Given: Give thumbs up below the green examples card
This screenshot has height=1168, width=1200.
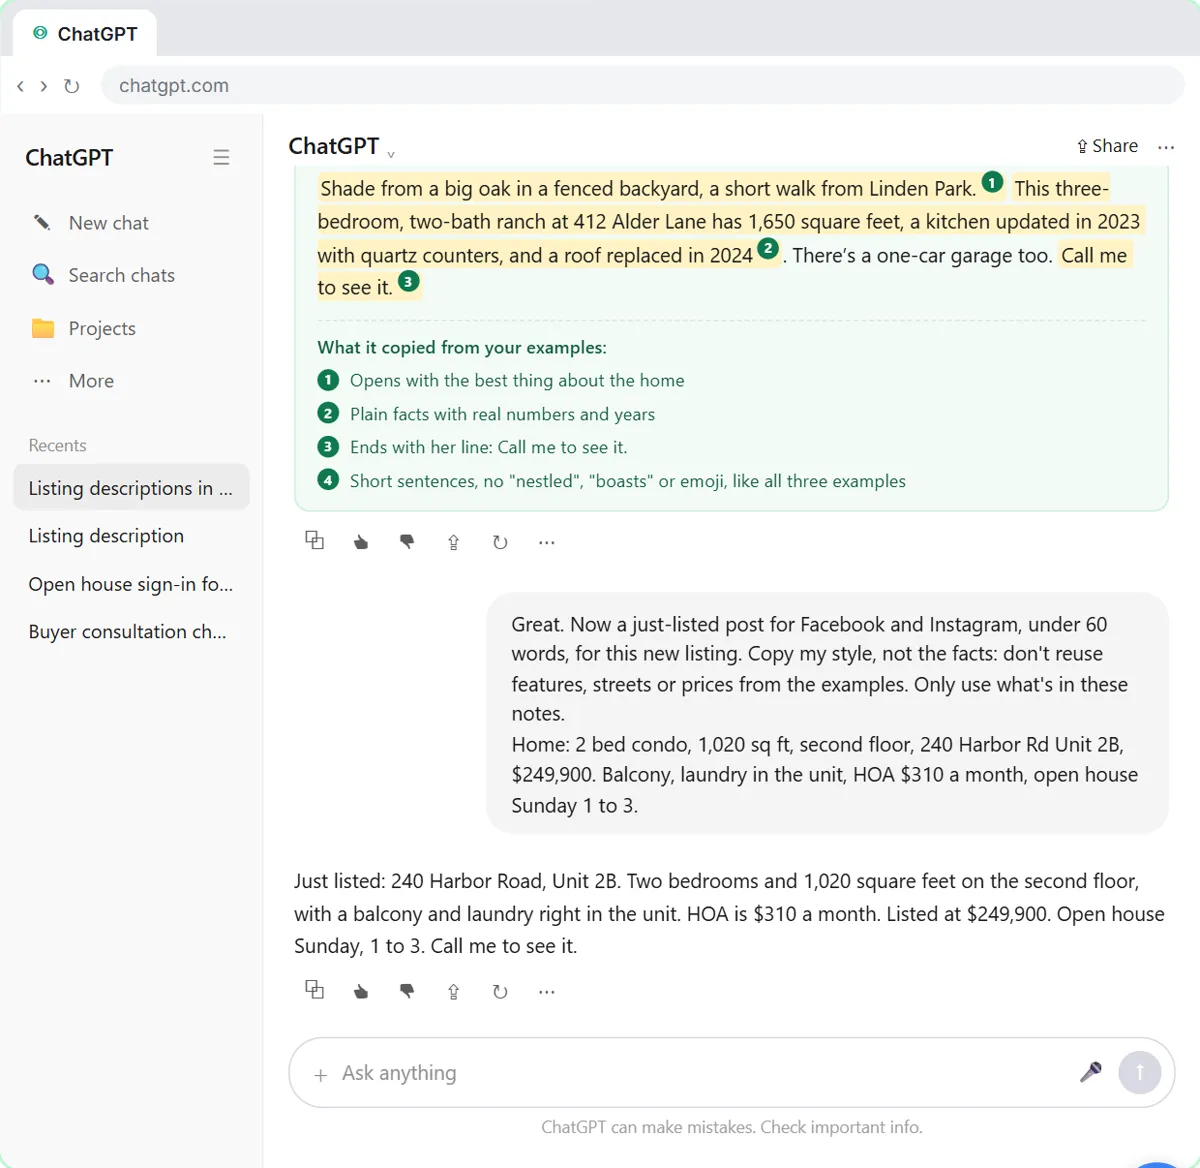Looking at the screenshot, I should 361,542.
